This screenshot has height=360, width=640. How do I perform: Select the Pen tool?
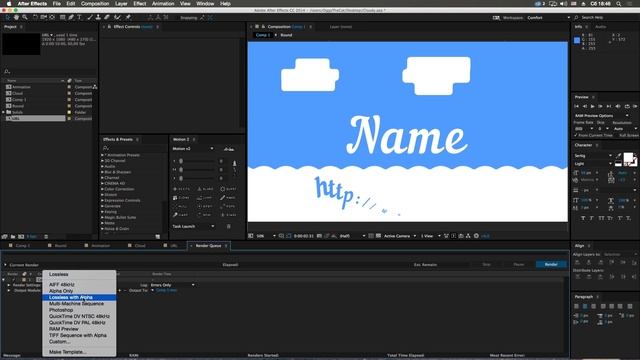pyautogui.click(x=71, y=18)
